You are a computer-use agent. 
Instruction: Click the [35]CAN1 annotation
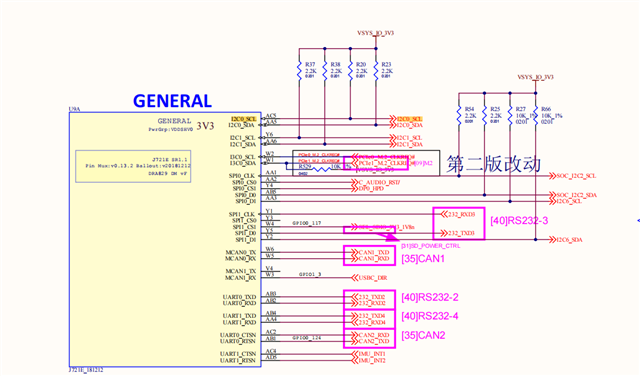click(x=423, y=259)
